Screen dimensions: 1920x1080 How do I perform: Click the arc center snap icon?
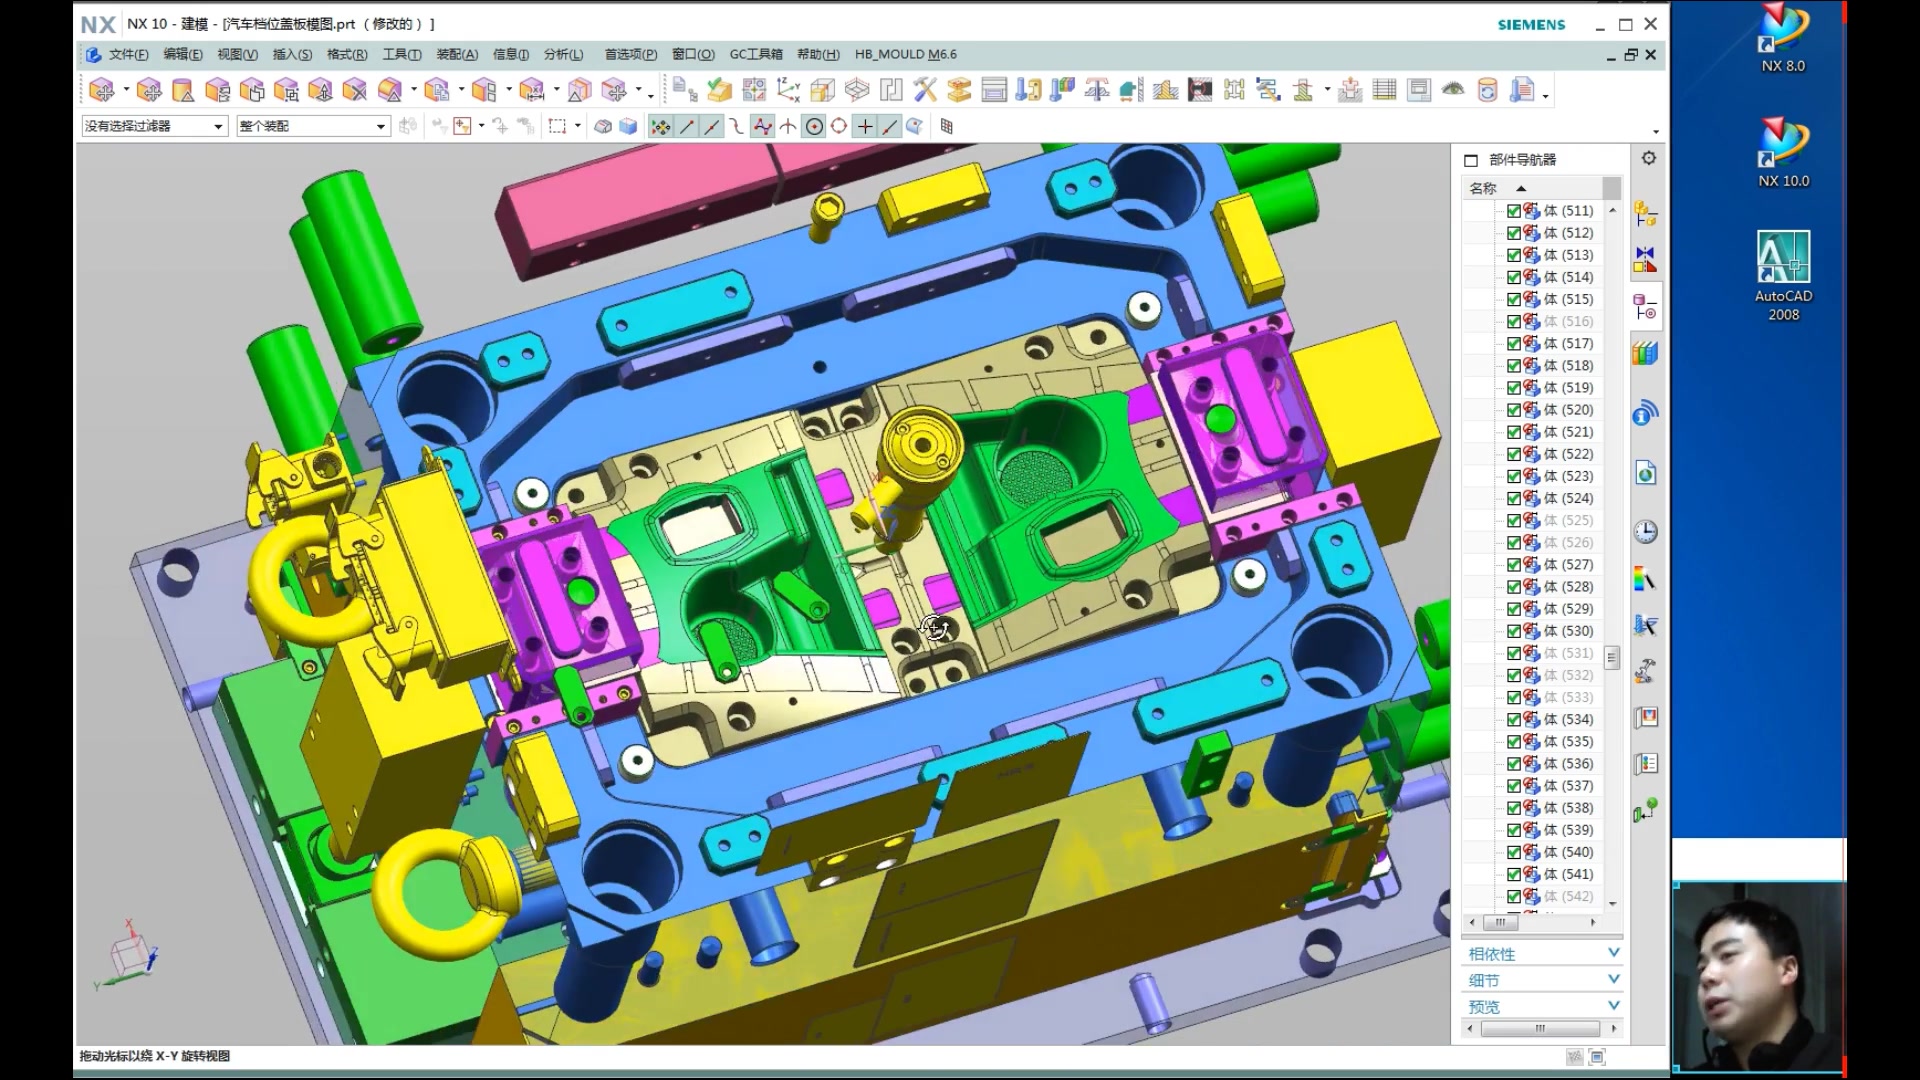814,126
